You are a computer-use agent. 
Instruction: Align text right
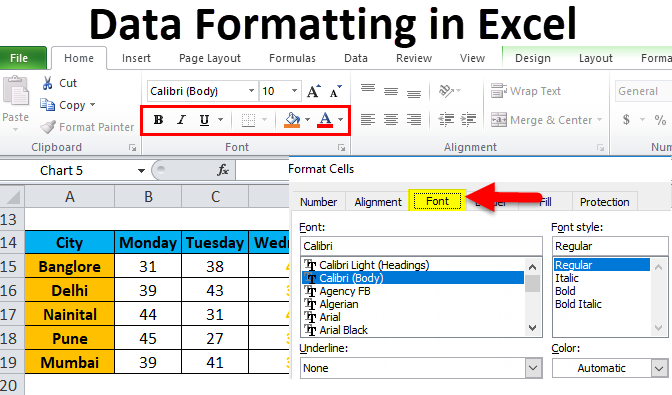coord(414,120)
